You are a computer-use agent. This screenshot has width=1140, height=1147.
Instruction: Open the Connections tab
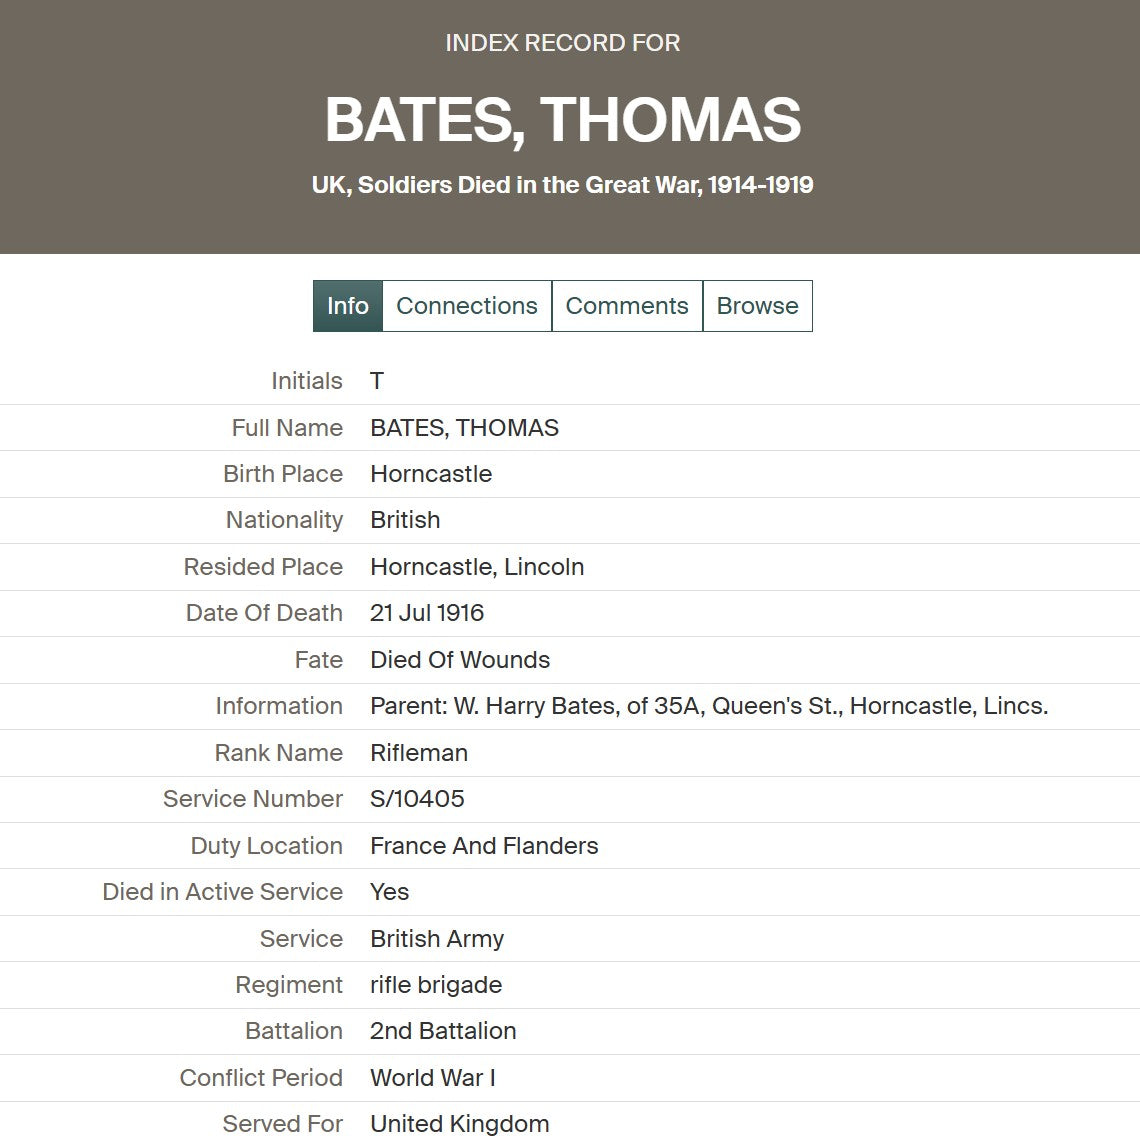[467, 306]
